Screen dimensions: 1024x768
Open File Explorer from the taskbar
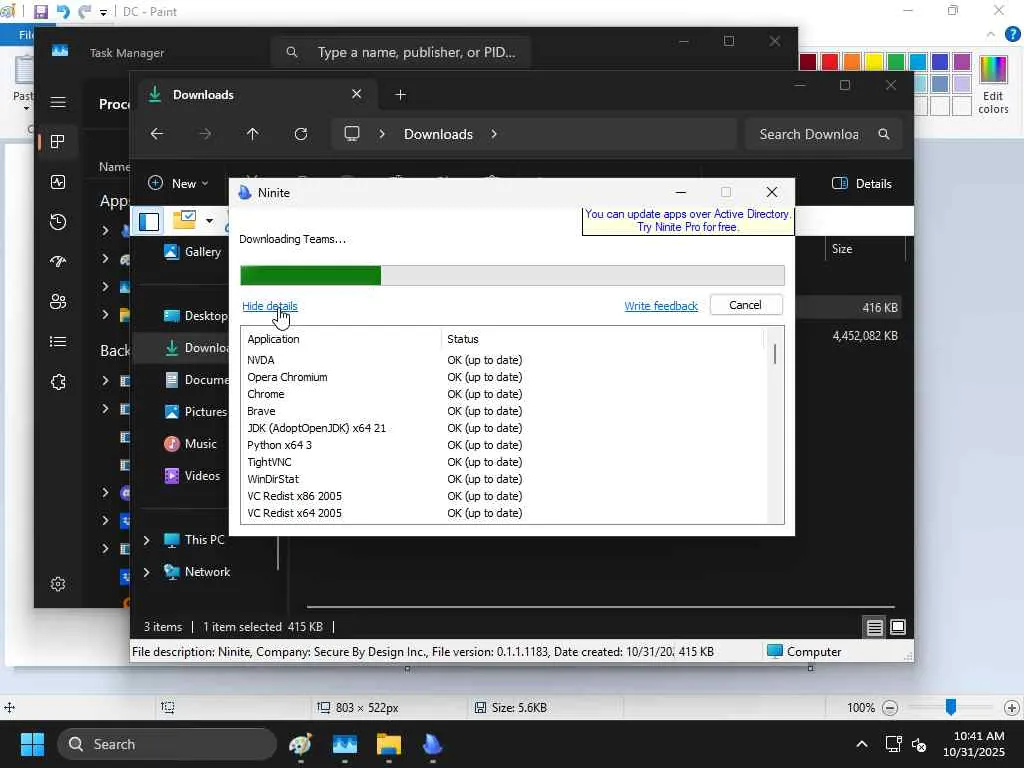389,744
